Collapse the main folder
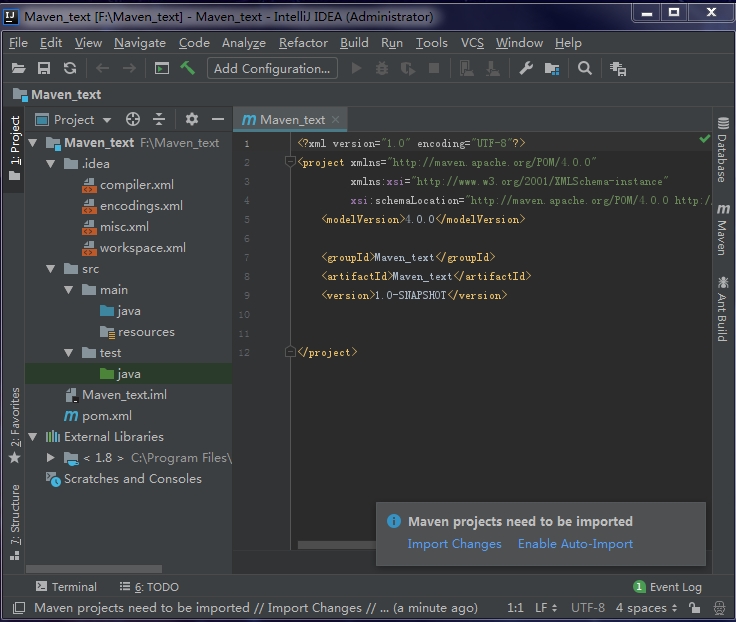 coord(69,290)
